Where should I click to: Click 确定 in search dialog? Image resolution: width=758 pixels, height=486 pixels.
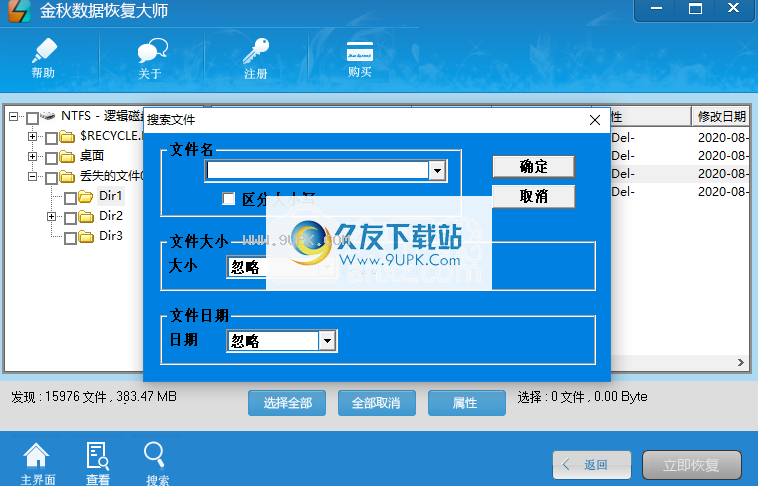pos(534,167)
